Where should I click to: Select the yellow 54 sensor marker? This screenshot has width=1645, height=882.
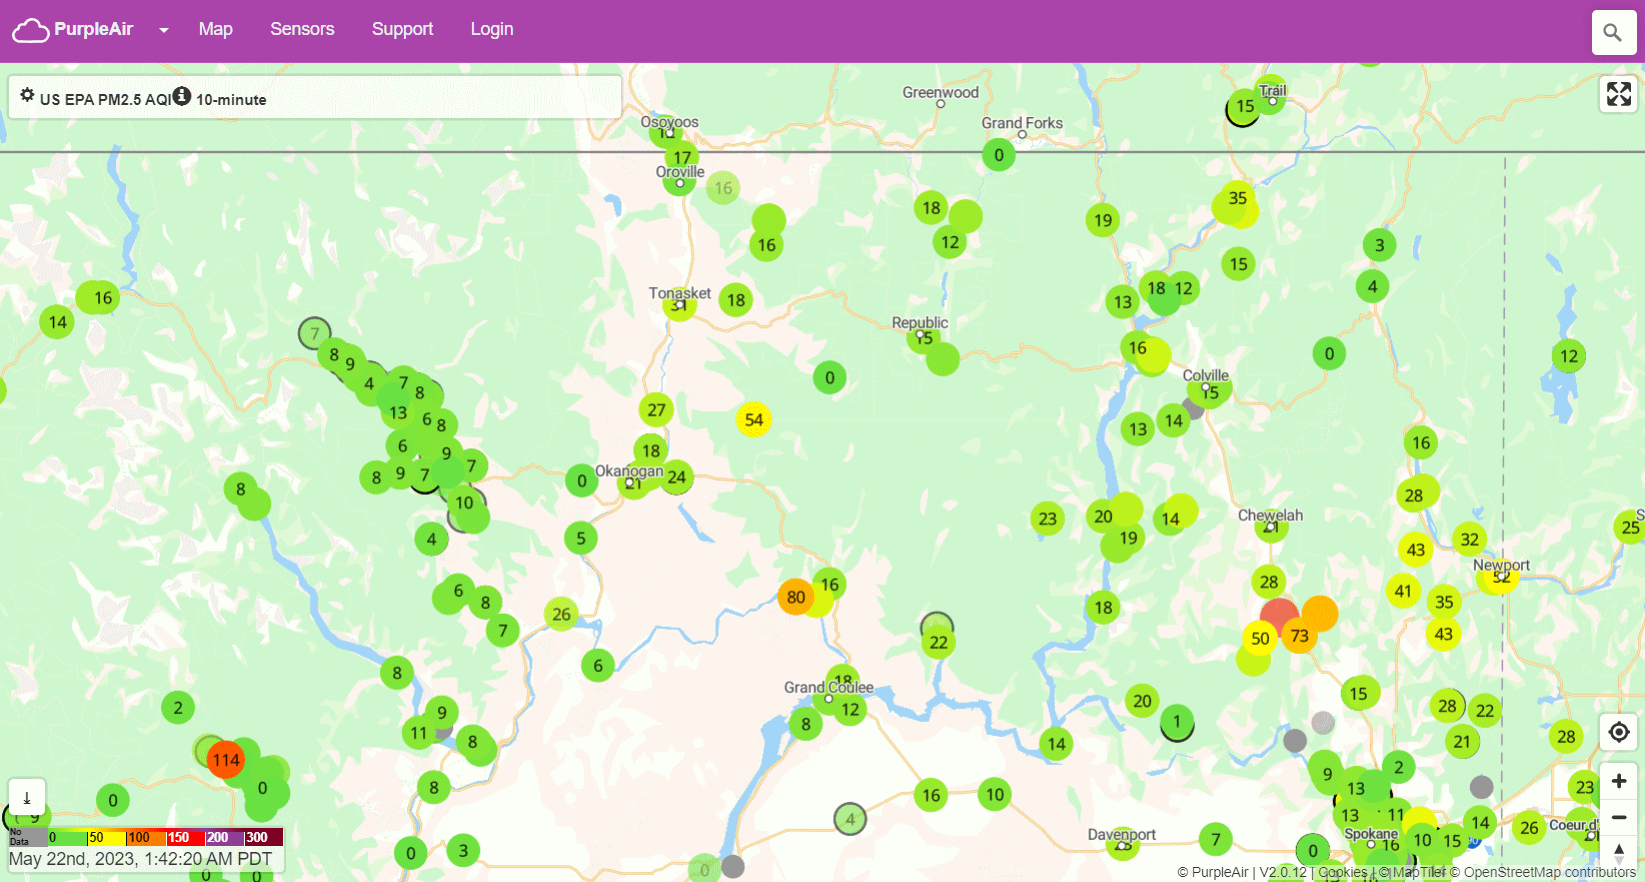[754, 420]
